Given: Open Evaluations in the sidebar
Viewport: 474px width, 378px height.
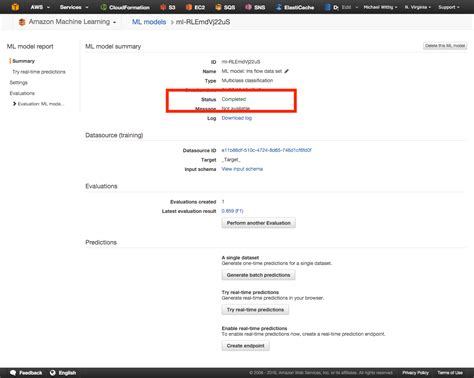Looking at the screenshot, I should pyautogui.click(x=22, y=93).
